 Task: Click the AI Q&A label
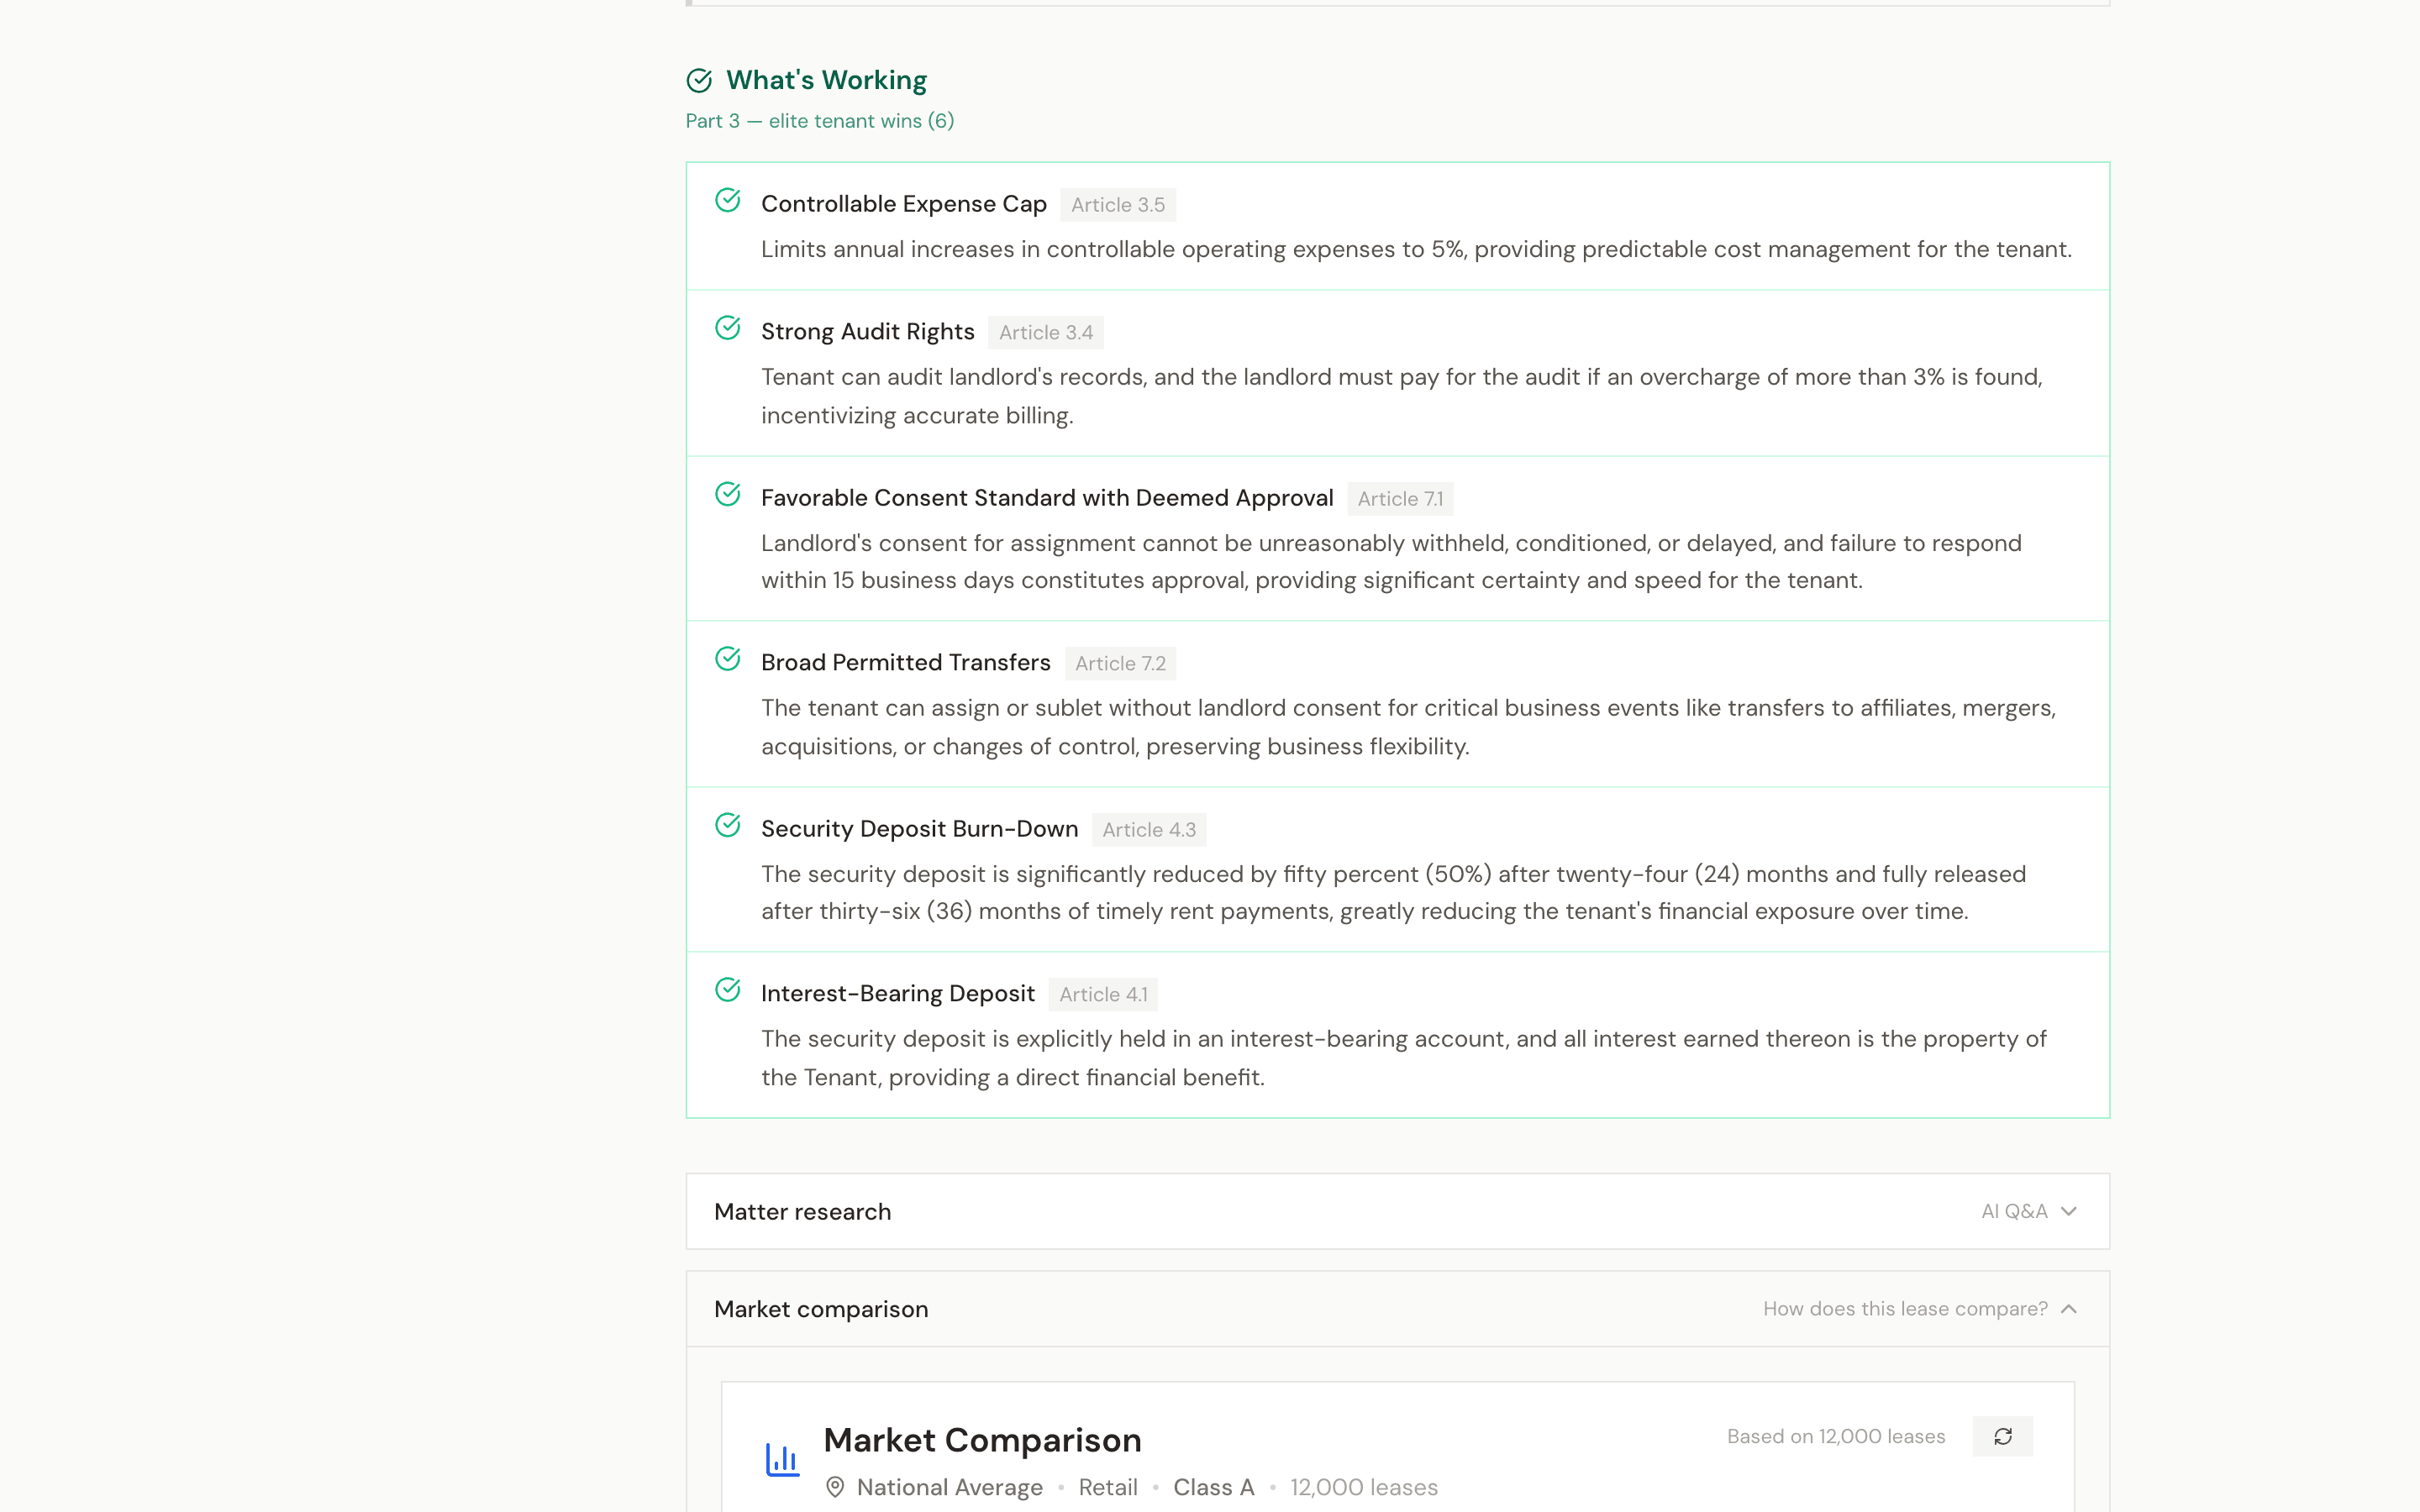tap(2014, 1211)
